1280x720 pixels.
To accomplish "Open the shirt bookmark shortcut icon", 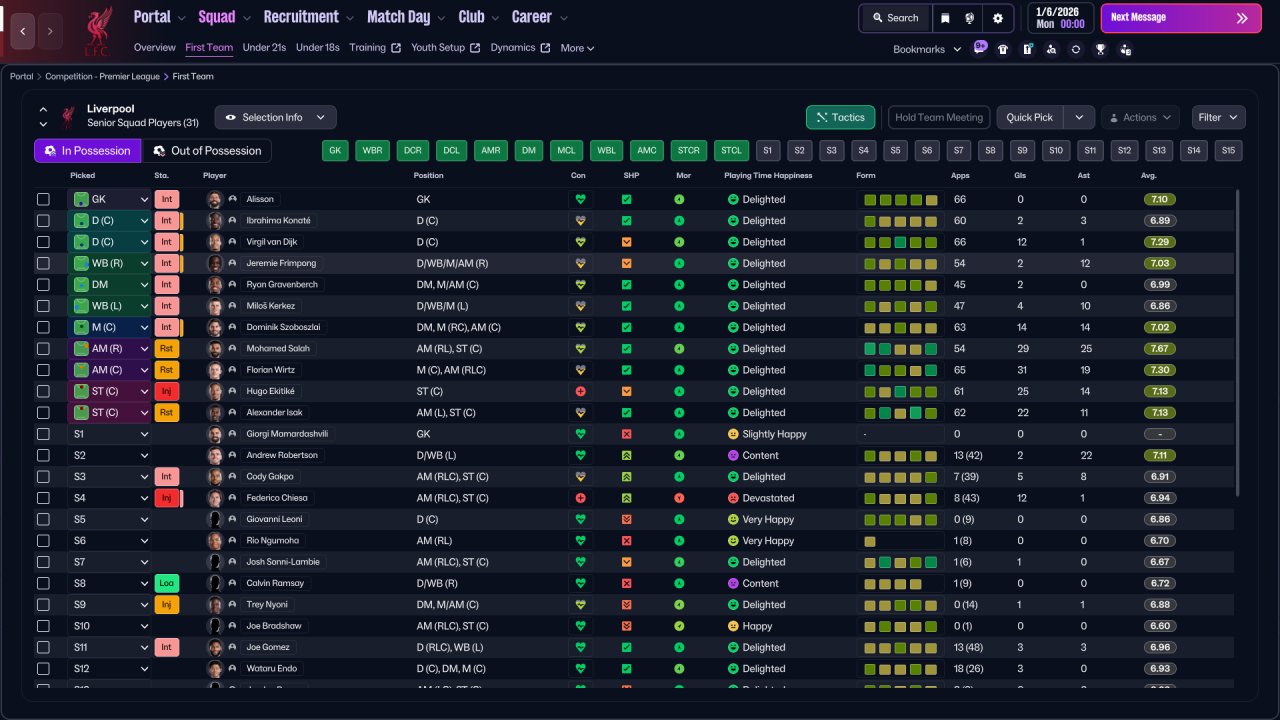I will [x=1003, y=49].
